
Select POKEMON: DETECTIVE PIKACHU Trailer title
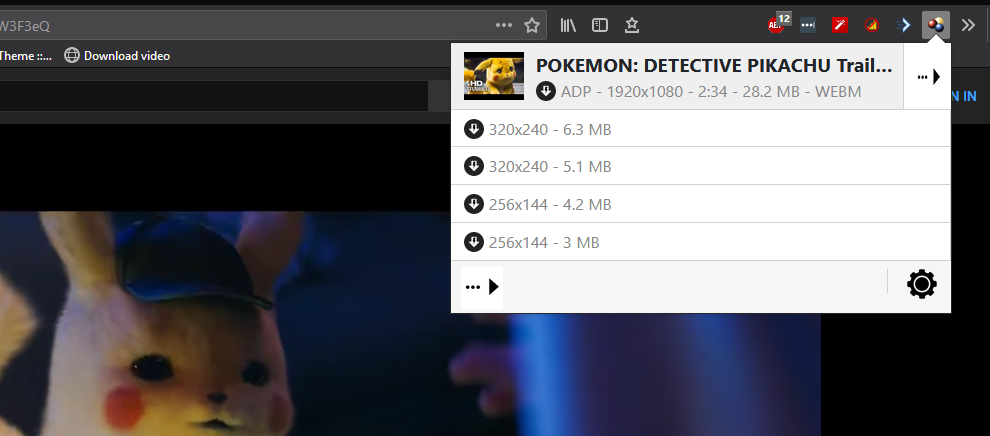coord(714,65)
